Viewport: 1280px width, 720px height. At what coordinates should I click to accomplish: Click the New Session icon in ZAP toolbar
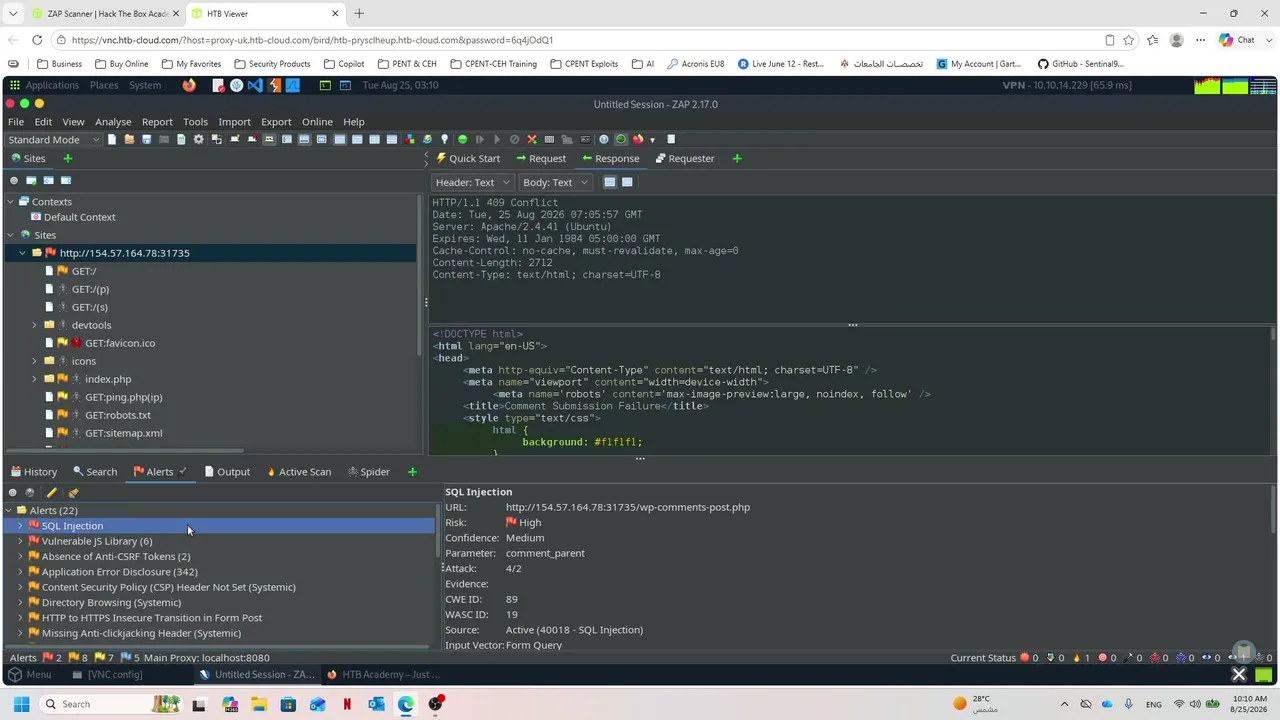click(x=112, y=139)
